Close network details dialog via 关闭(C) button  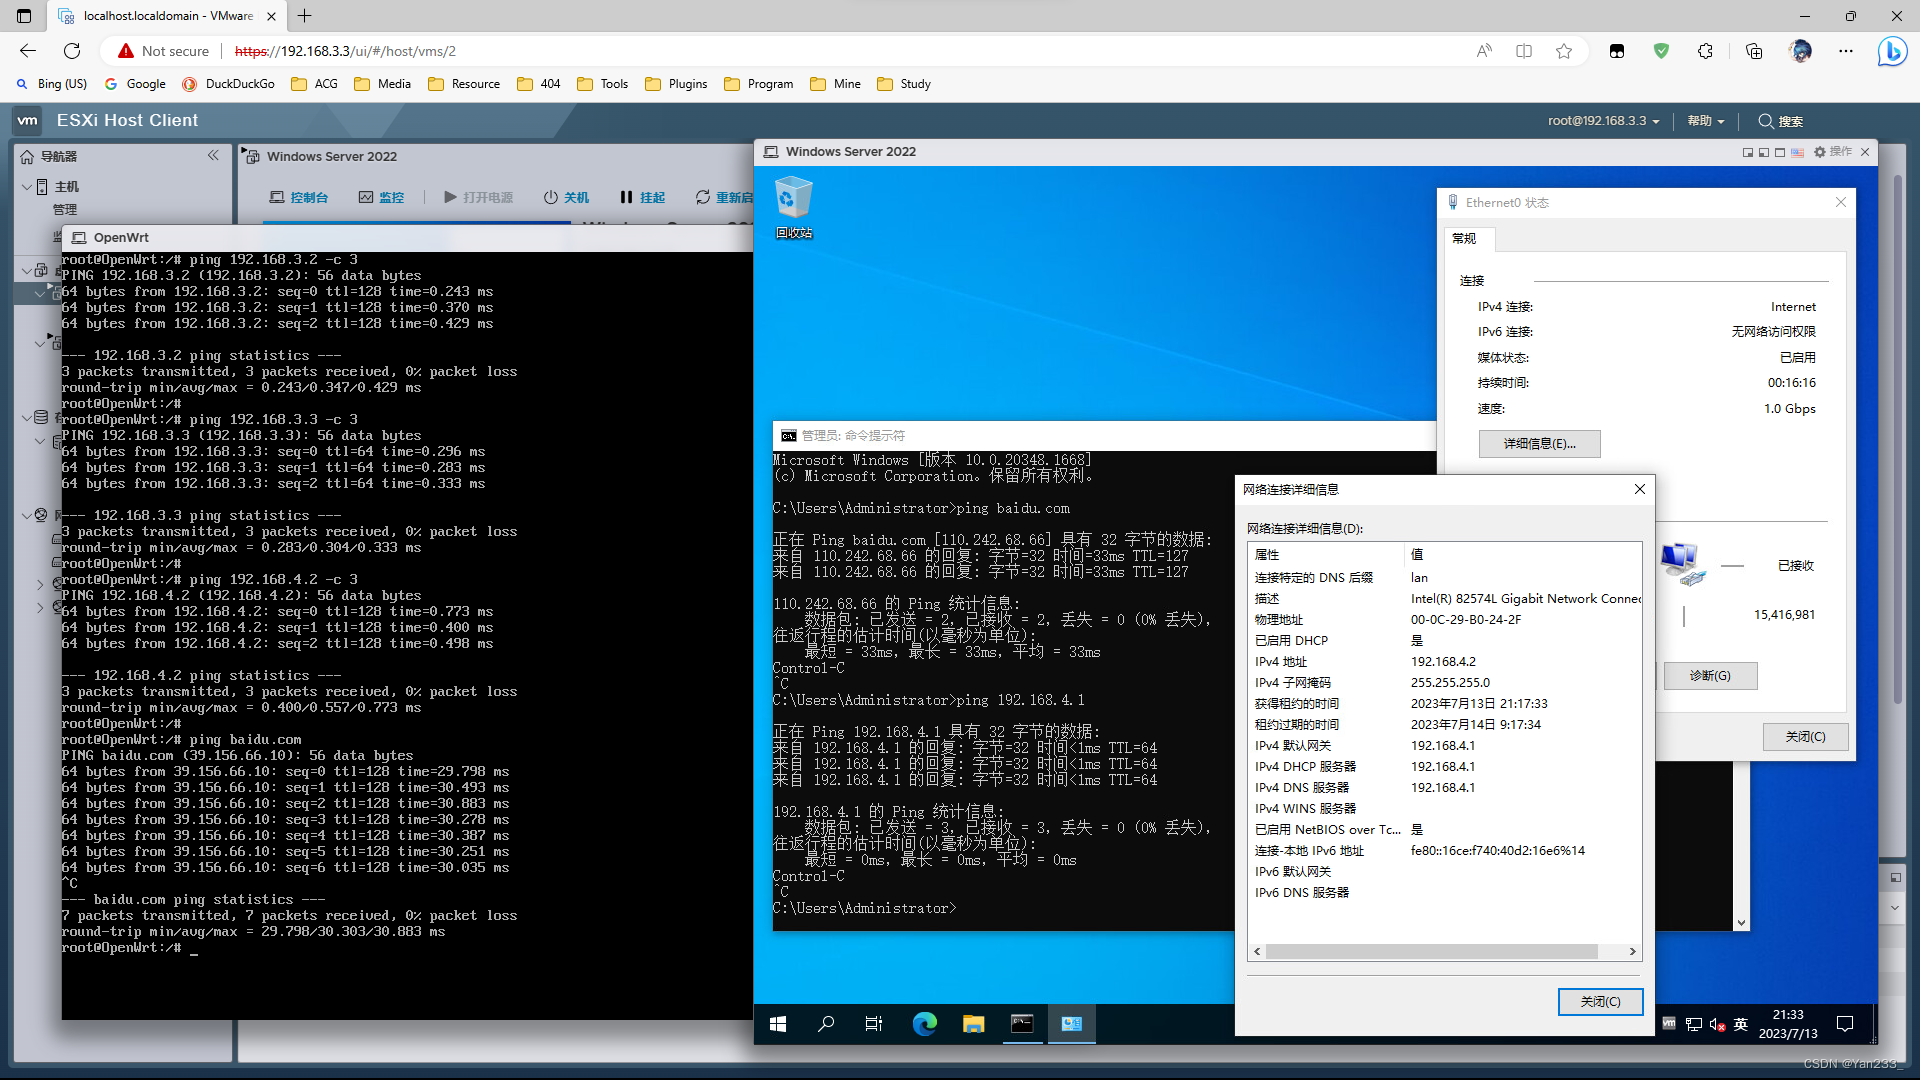[1600, 1001]
